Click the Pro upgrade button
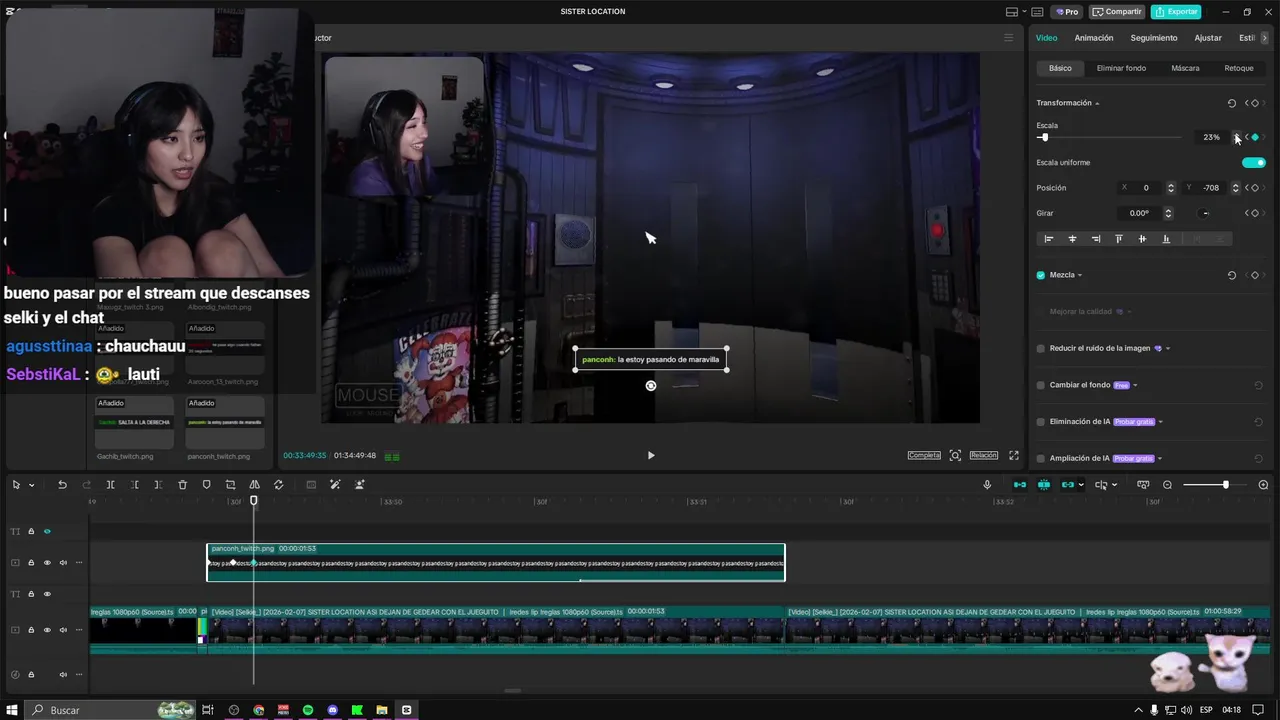 click(1066, 12)
